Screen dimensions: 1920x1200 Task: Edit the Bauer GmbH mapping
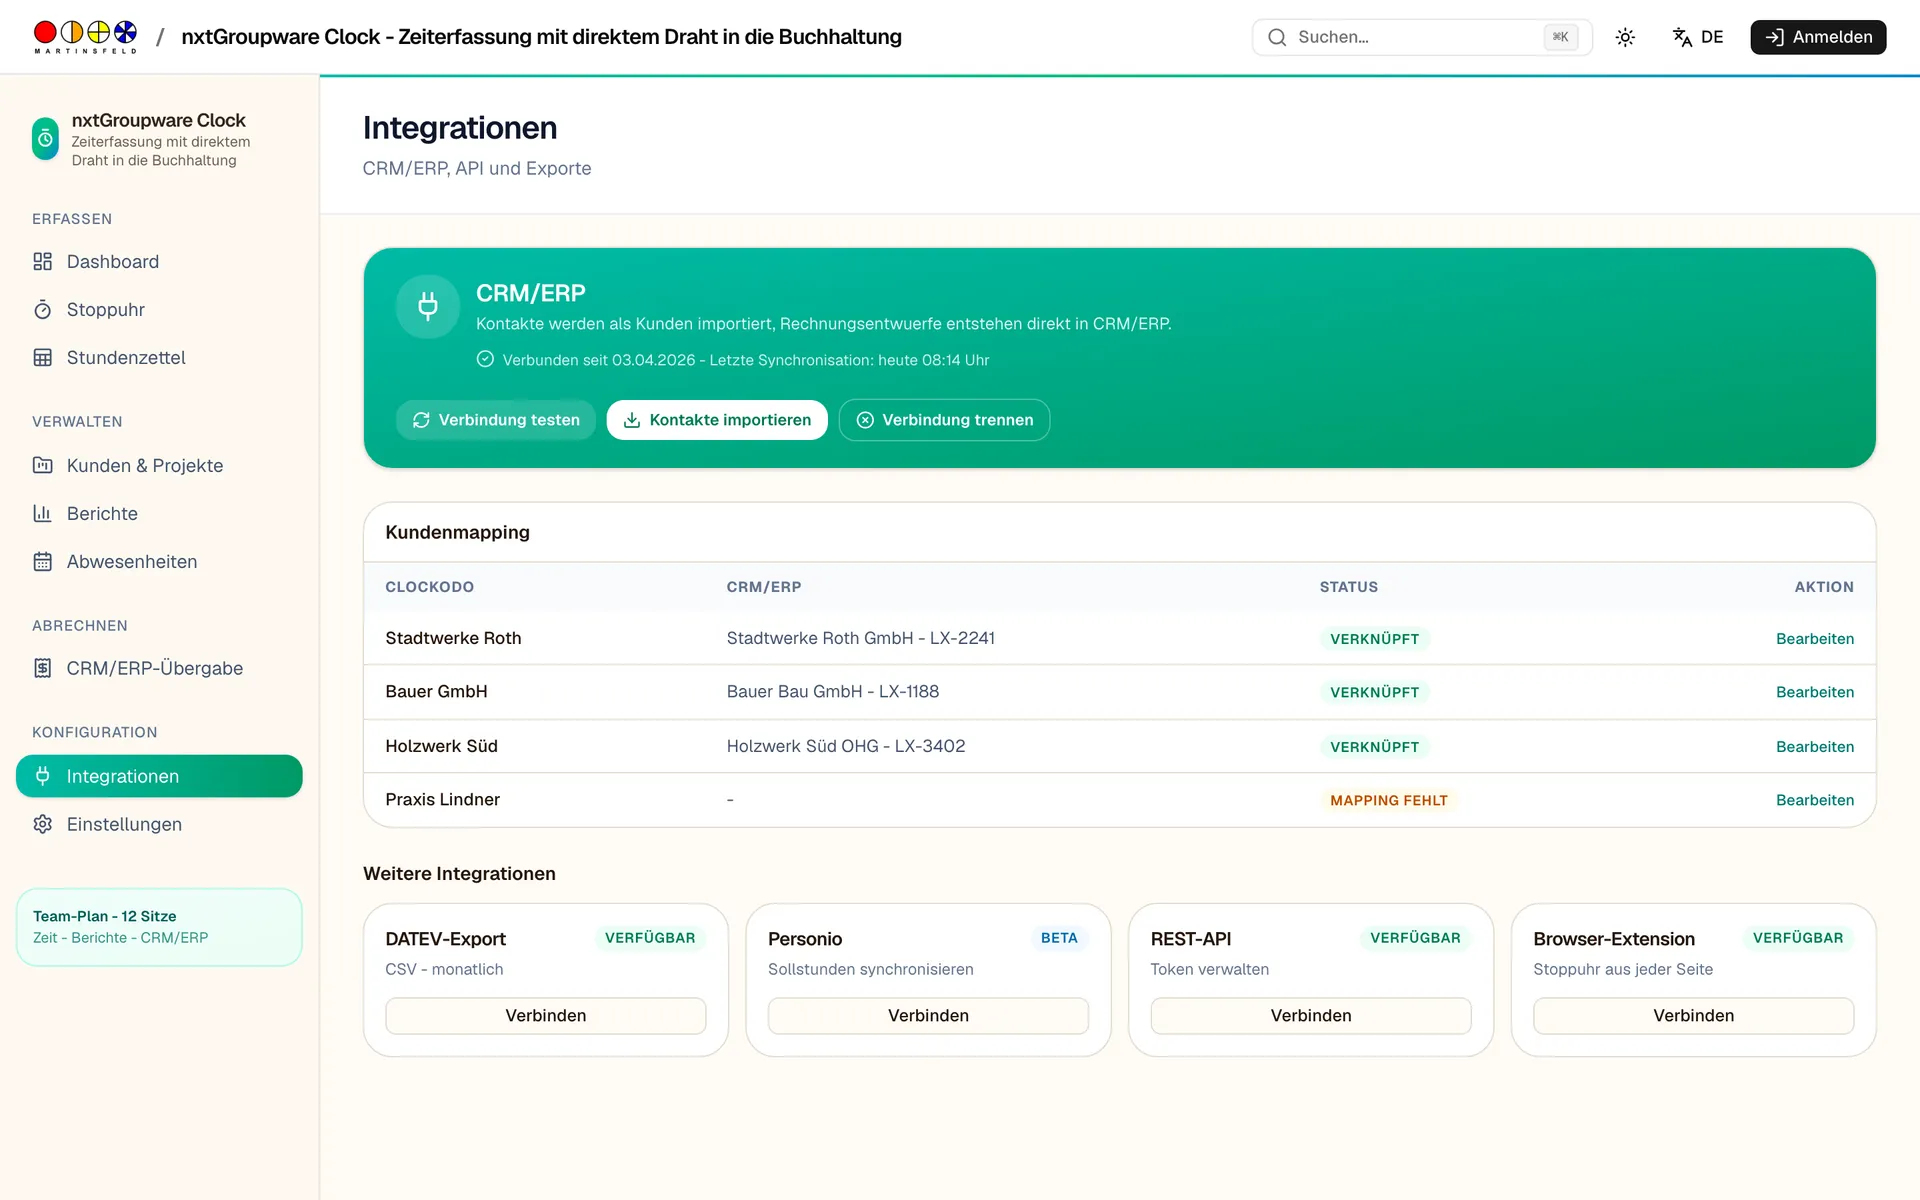[1814, 692]
